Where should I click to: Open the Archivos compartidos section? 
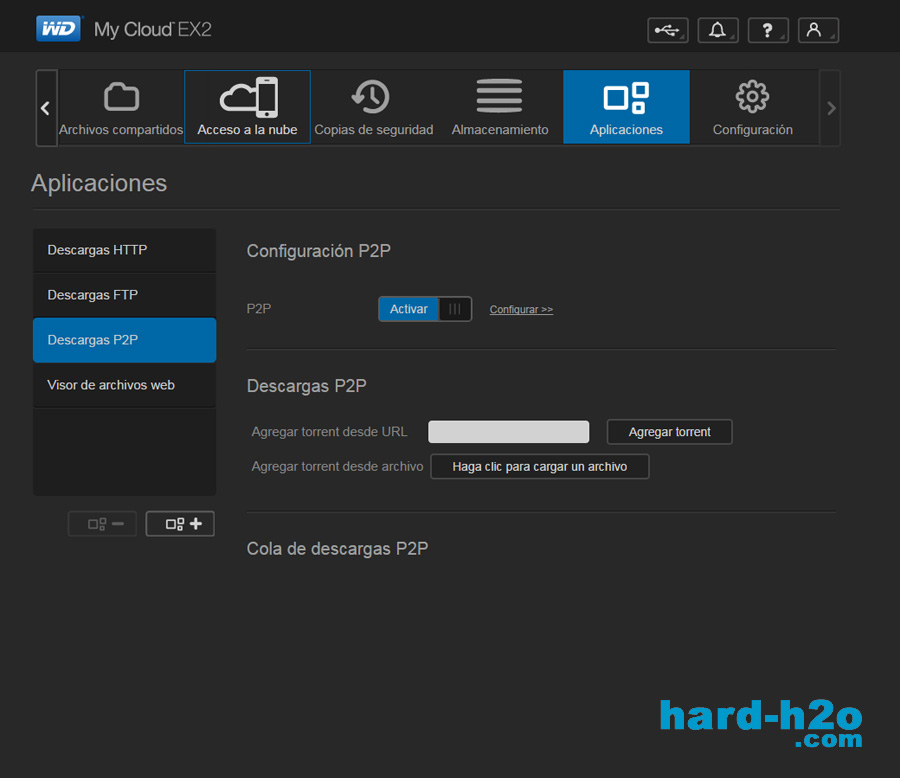pos(121,107)
